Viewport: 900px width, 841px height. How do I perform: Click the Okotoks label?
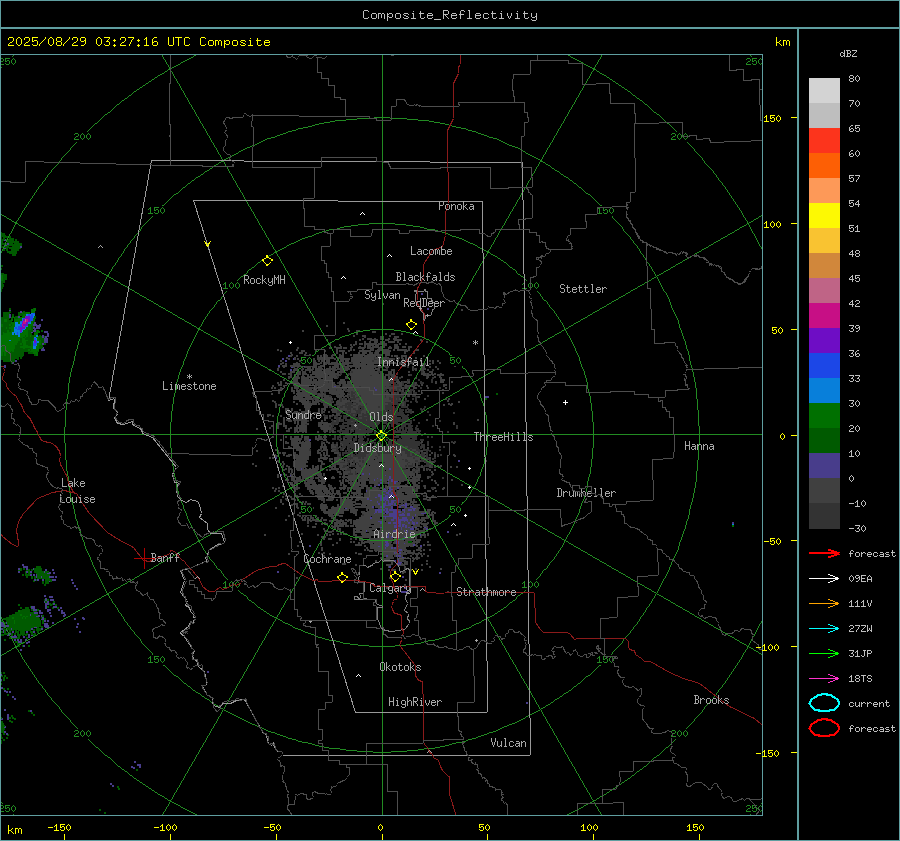pyautogui.click(x=400, y=667)
